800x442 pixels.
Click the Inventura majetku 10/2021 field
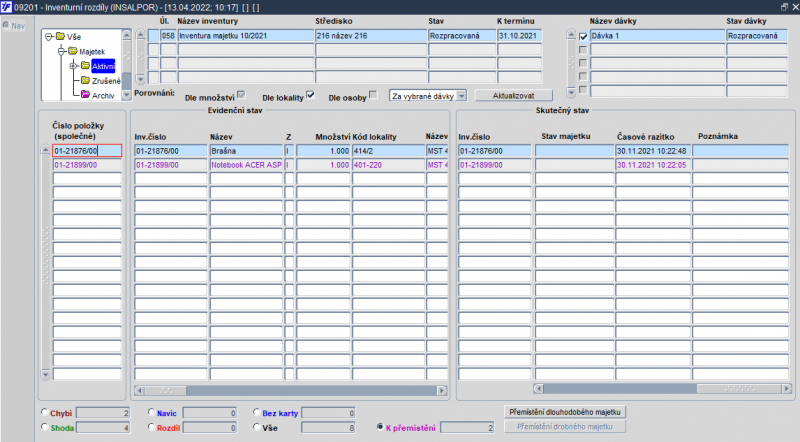(x=246, y=36)
